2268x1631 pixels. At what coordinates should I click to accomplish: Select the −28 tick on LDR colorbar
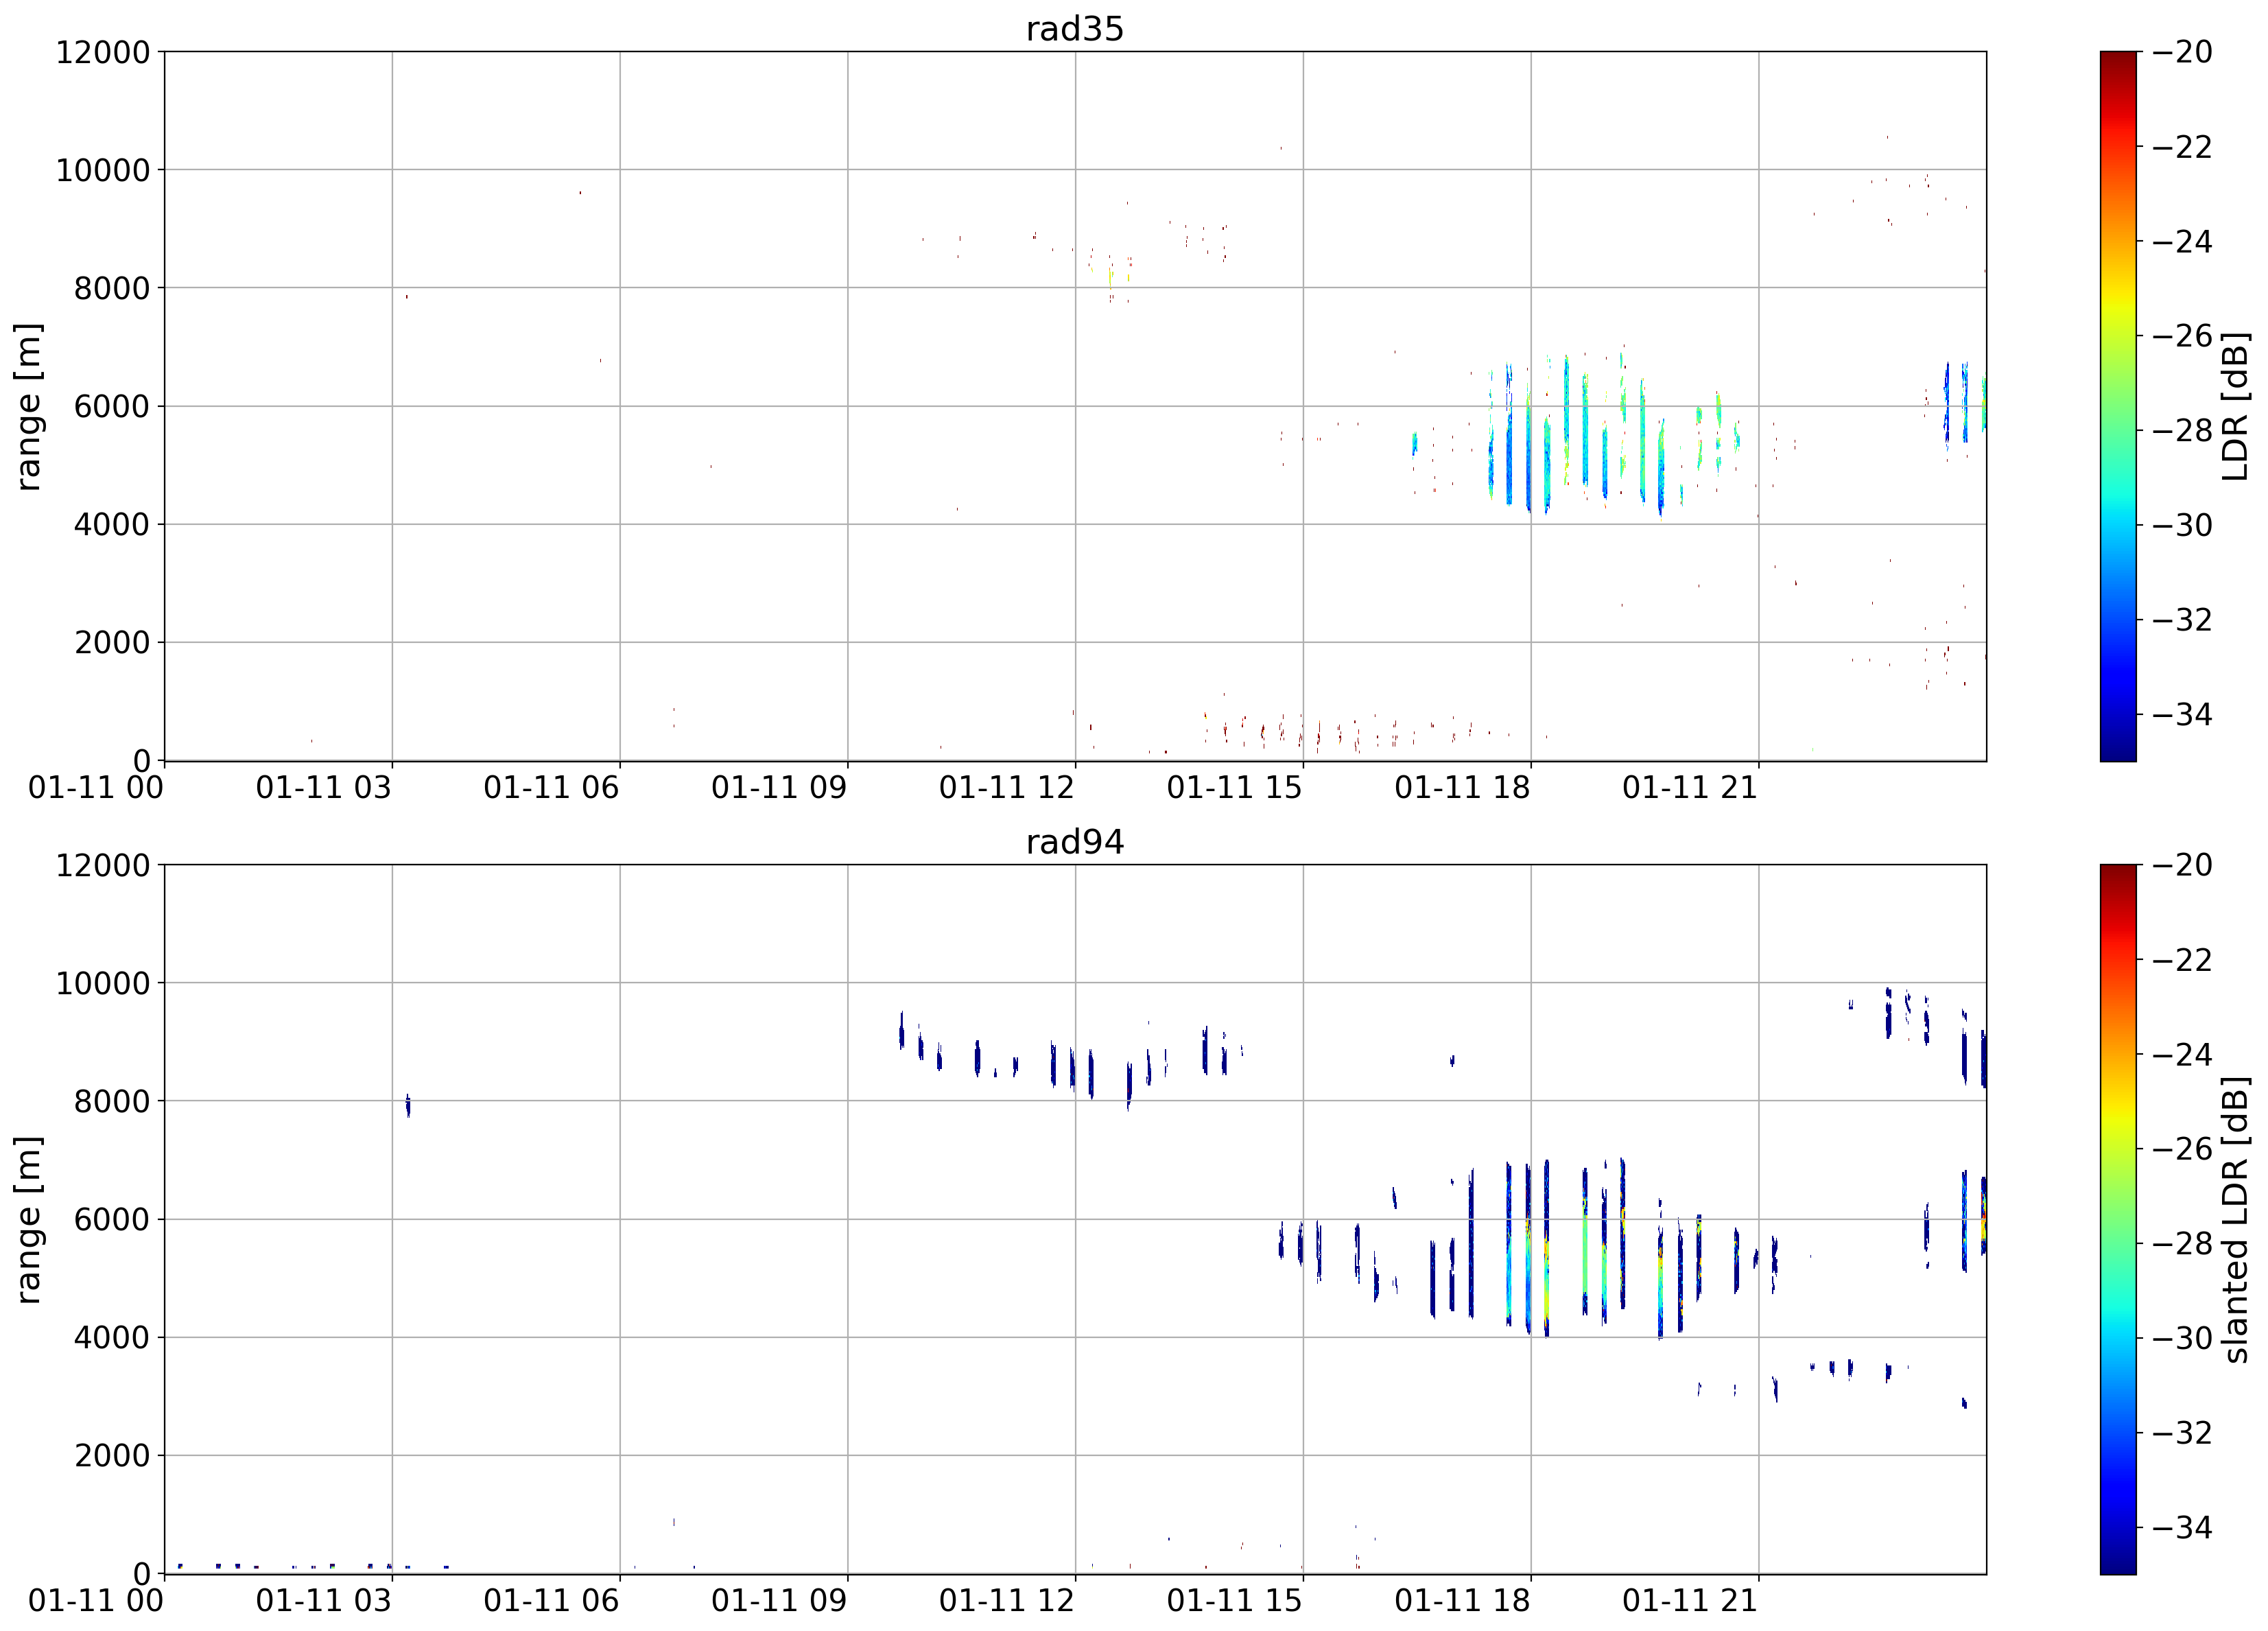pyautogui.click(x=2182, y=430)
